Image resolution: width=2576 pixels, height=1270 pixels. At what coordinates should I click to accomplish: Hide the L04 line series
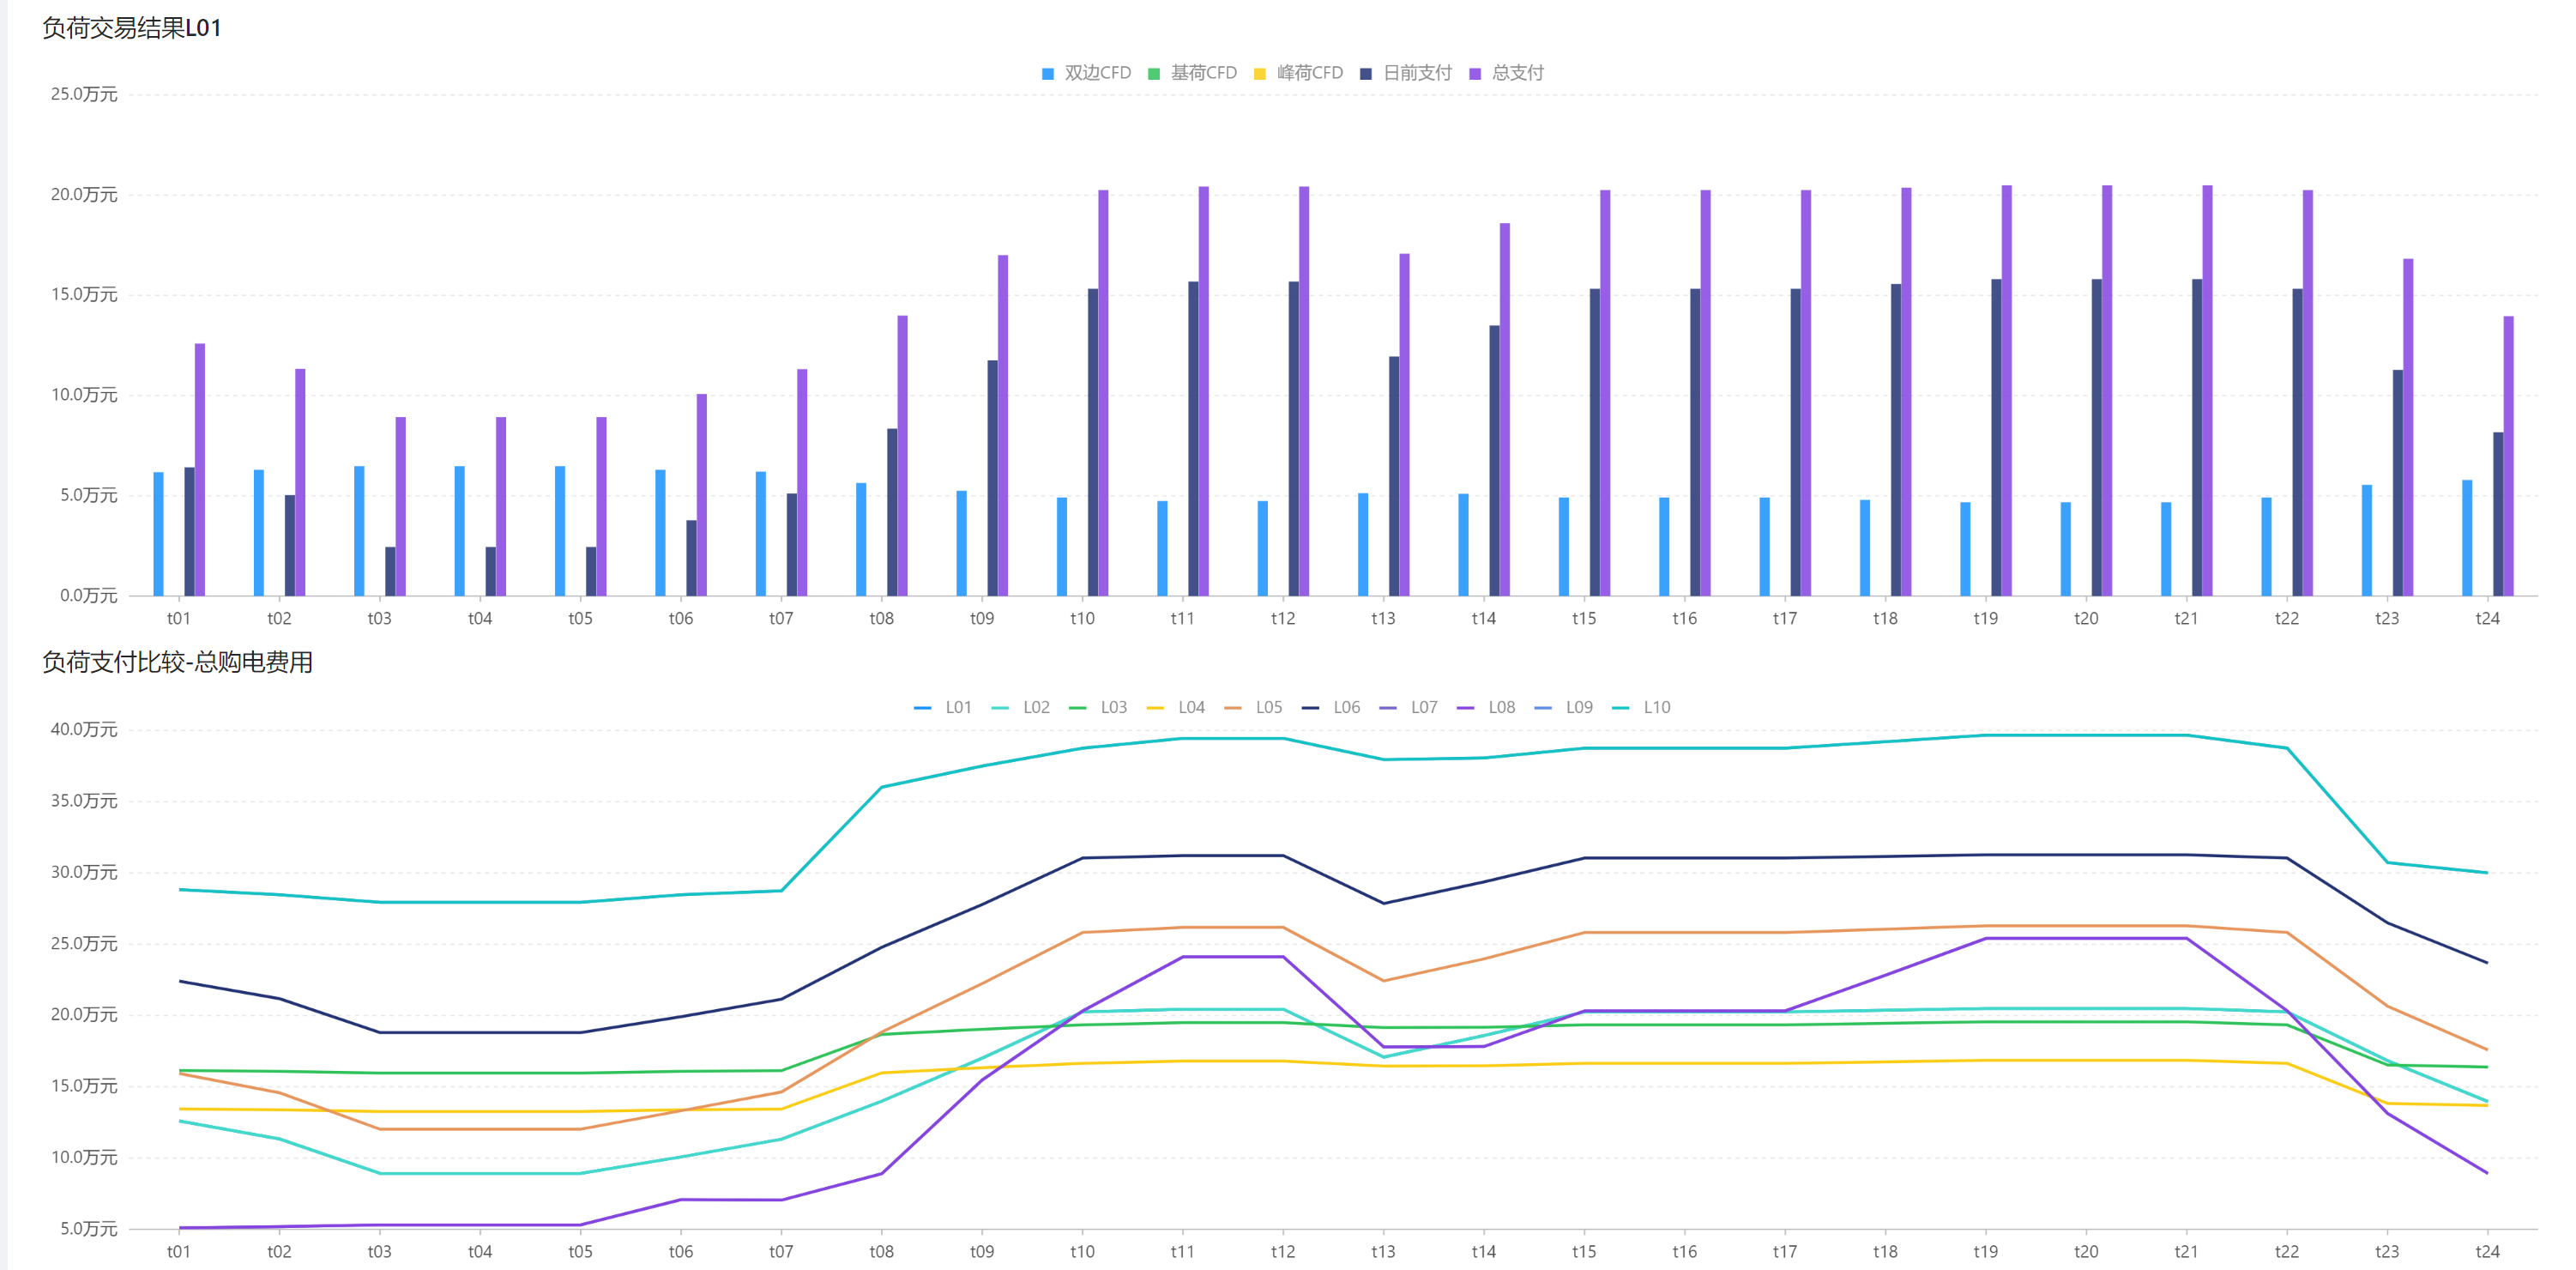coord(1175,707)
